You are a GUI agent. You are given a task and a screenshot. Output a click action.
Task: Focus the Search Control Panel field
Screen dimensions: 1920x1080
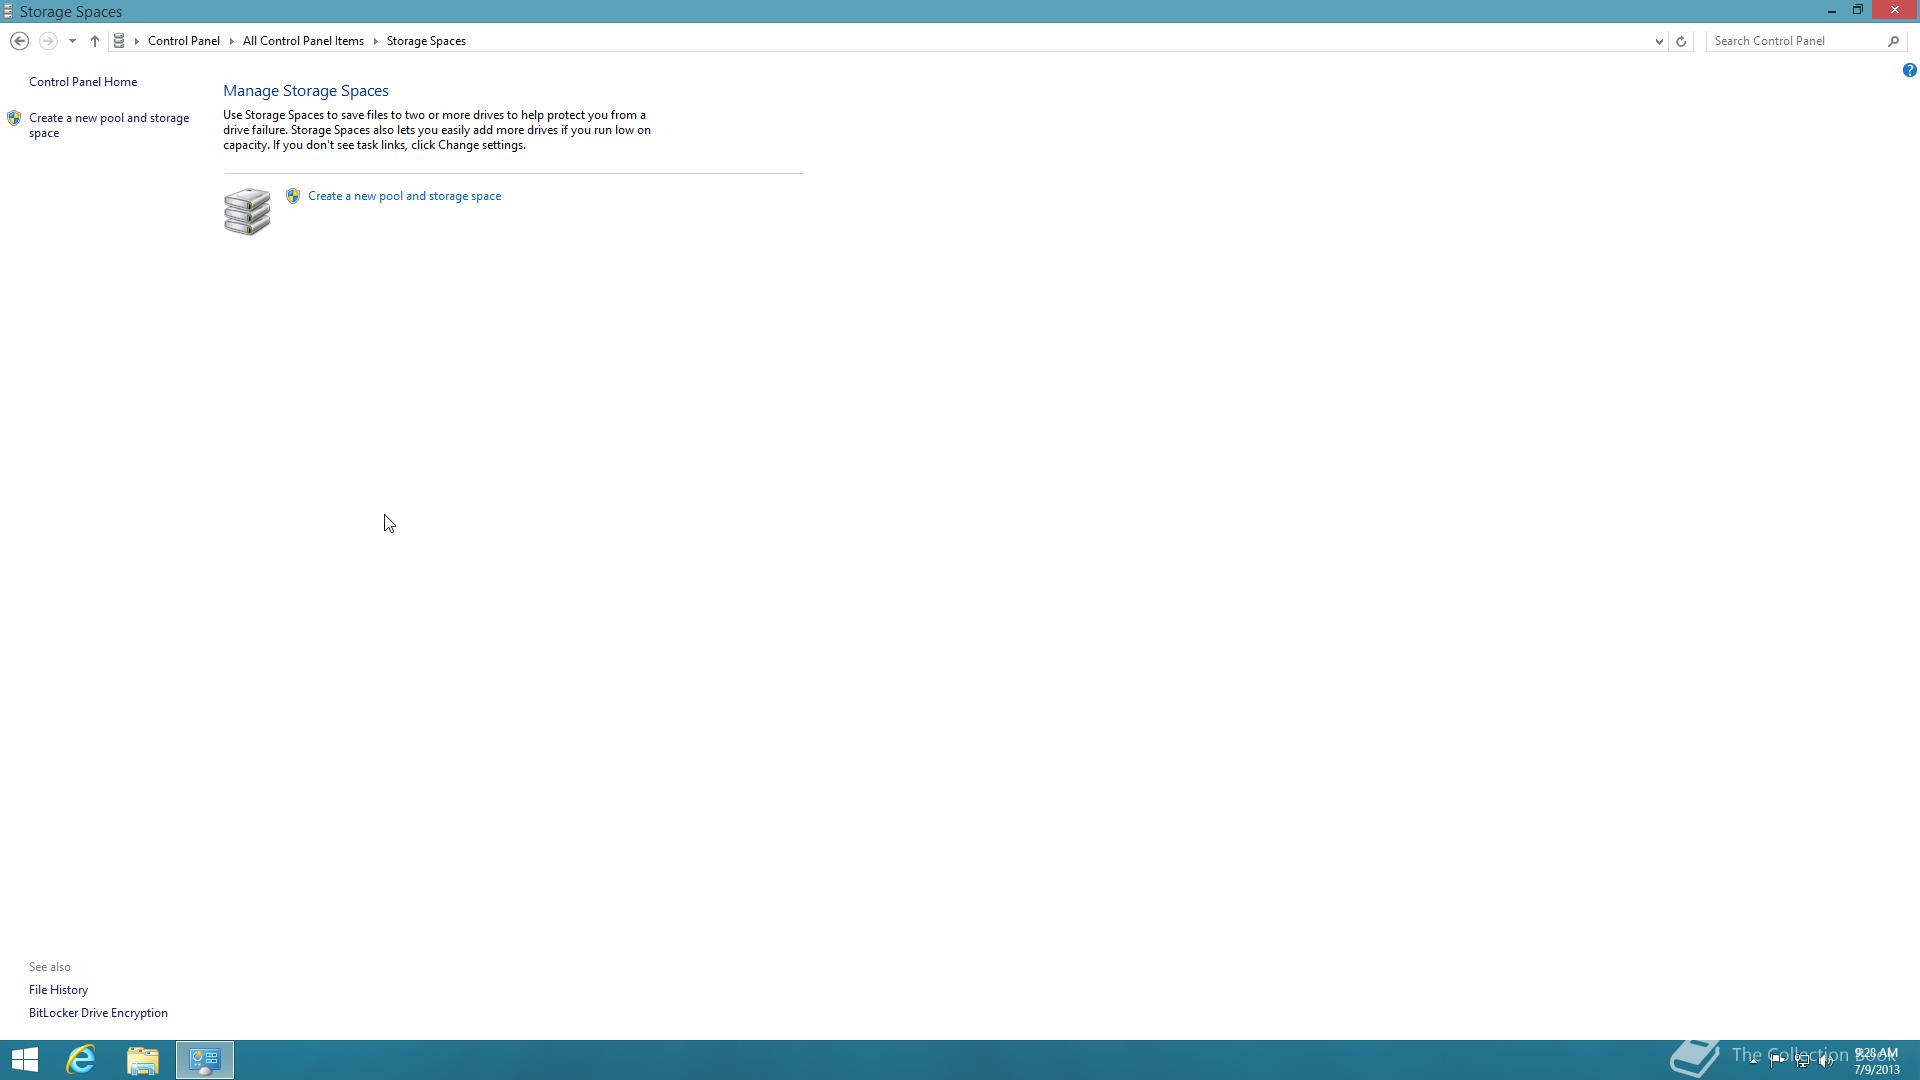1795,41
